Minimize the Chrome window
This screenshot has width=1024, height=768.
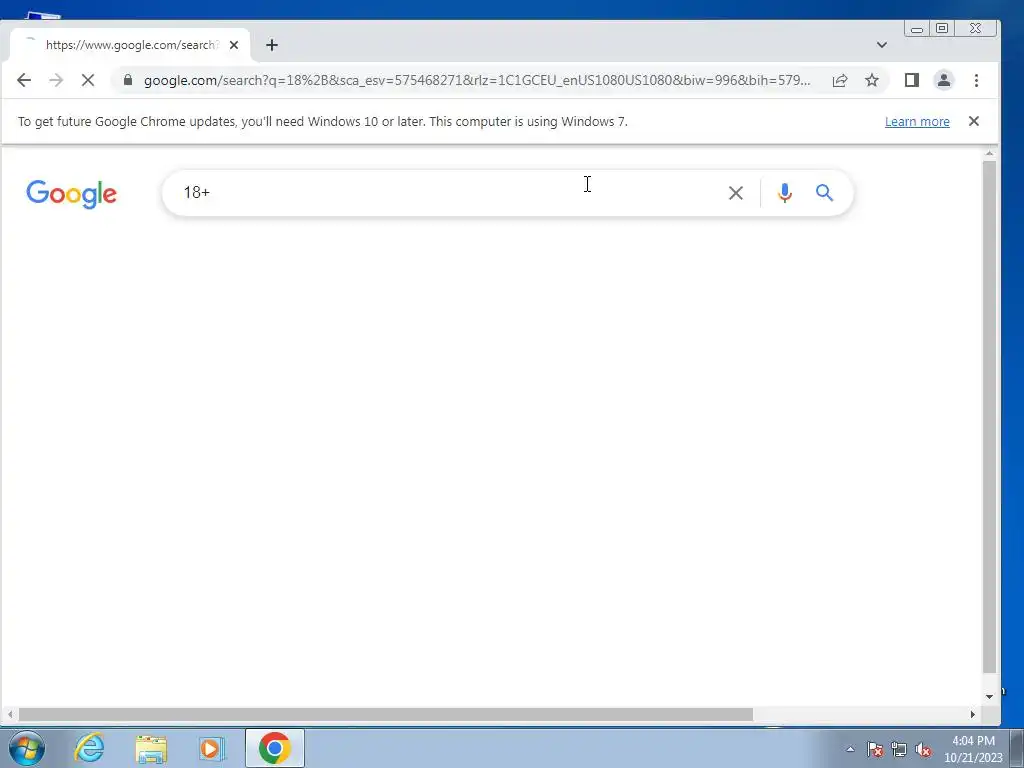(x=917, y=29)
